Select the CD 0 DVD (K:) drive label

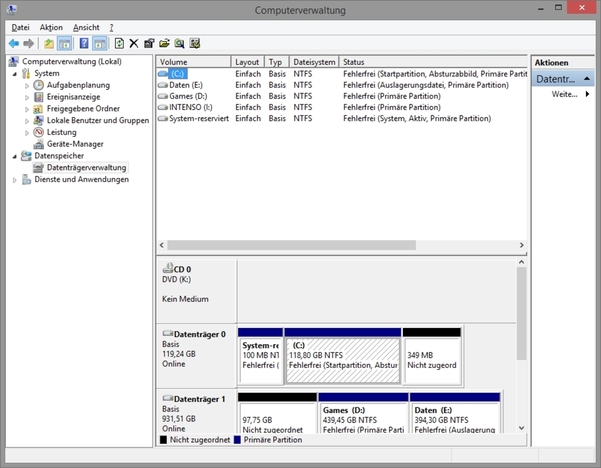[196, 291]
